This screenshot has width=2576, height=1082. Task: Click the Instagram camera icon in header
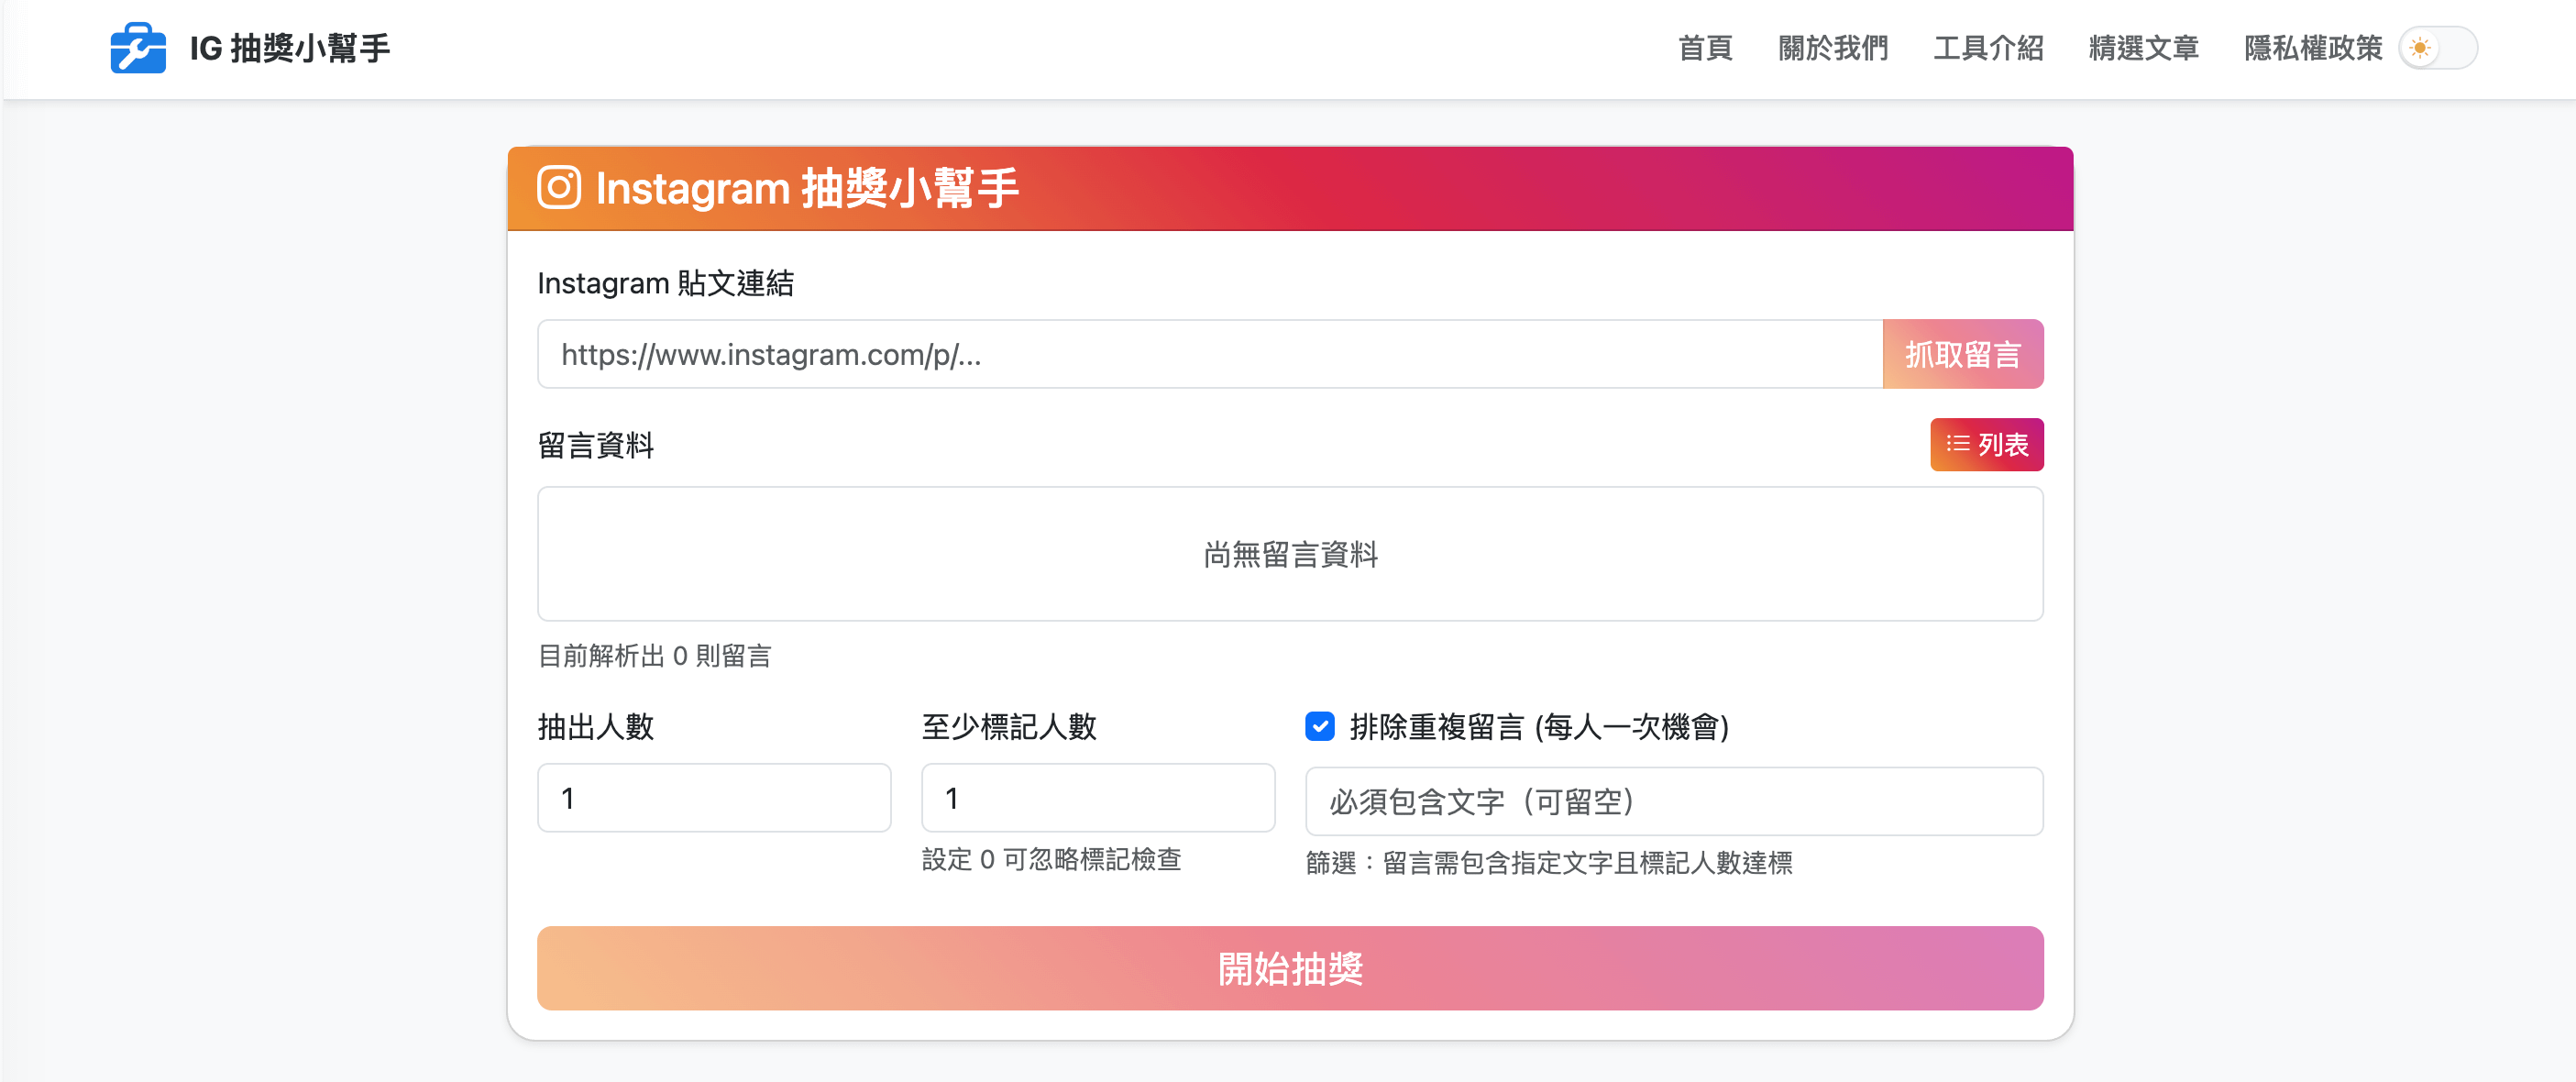(559, 188)
